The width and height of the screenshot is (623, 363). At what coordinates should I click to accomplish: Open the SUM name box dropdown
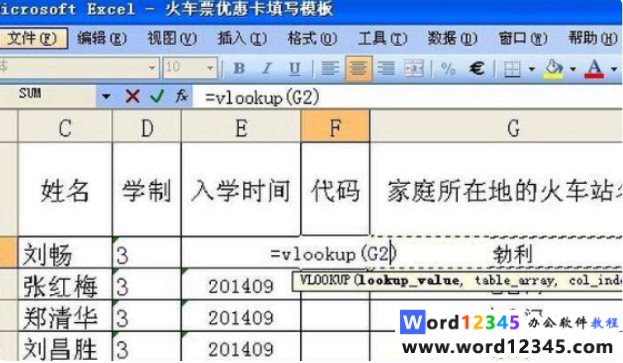(106, 96)
